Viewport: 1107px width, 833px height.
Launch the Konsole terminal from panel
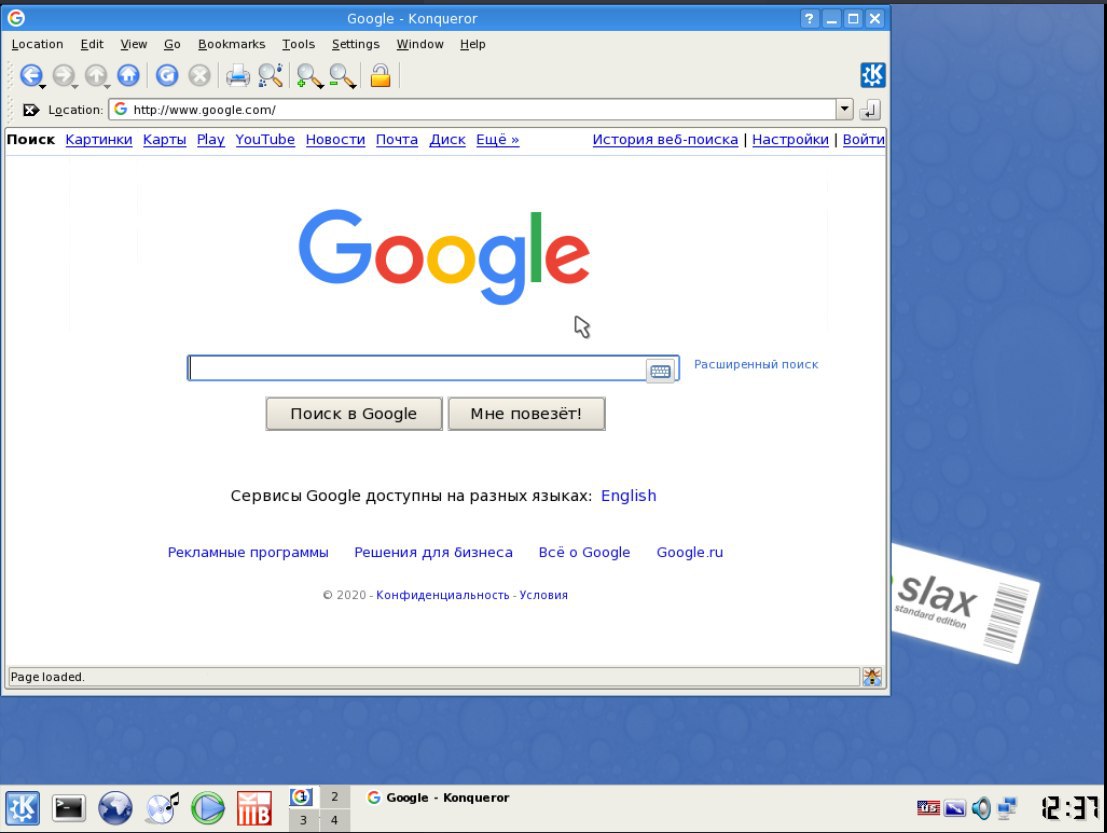(x=68, y=808)
